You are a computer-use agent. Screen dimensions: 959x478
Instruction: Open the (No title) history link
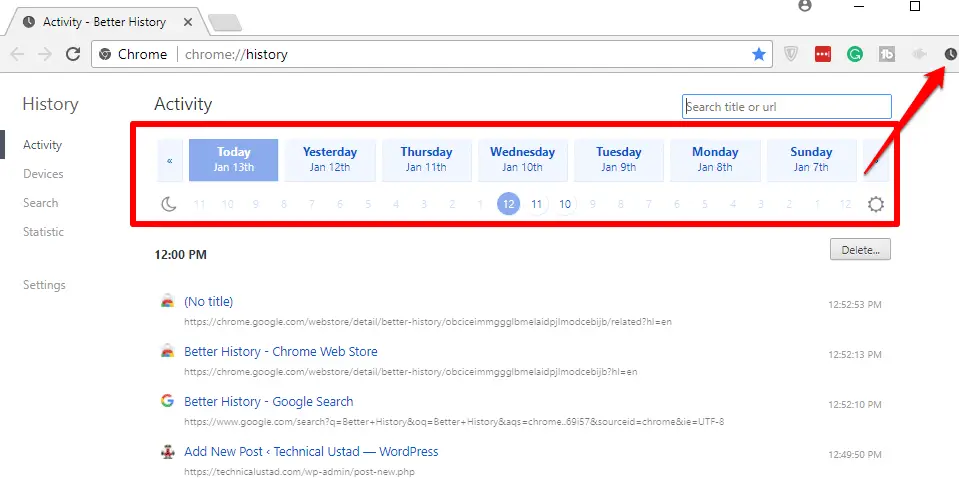pos(209,301)
